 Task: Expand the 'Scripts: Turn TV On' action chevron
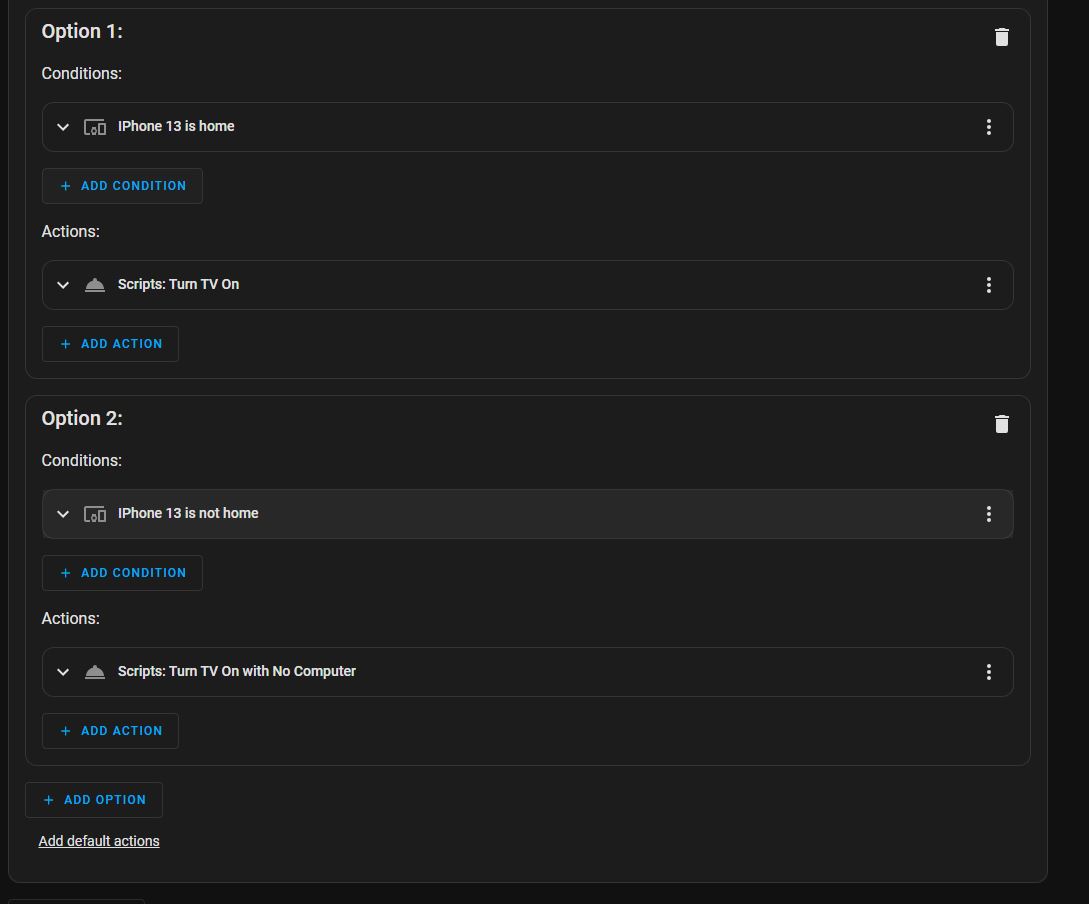63,285
